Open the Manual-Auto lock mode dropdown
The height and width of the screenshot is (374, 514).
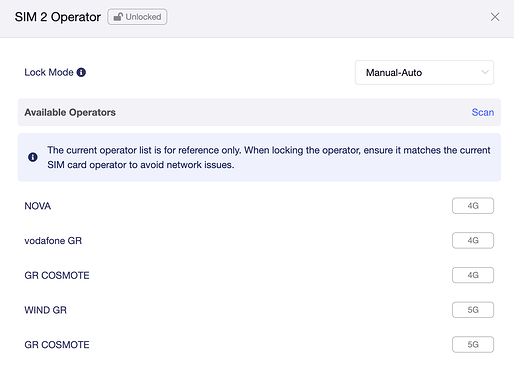click(x=424, y=72)
